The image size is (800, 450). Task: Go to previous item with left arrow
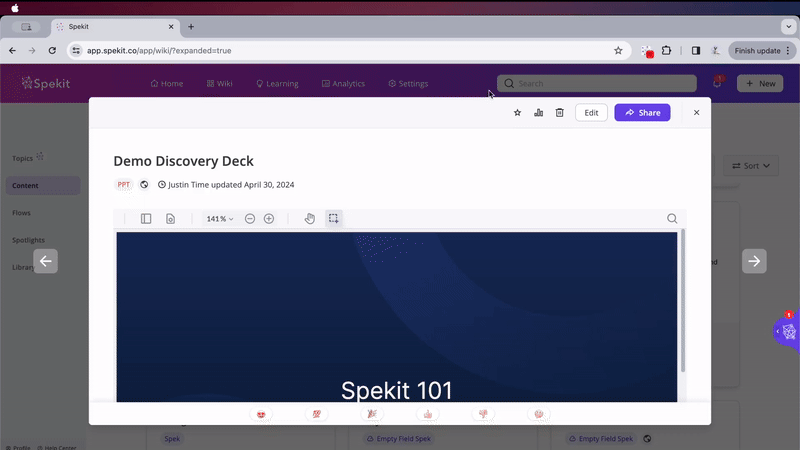point(45,261)
